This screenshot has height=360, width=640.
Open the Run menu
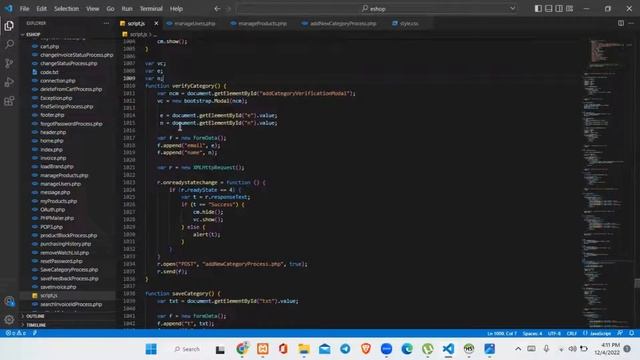coord(127,9)
